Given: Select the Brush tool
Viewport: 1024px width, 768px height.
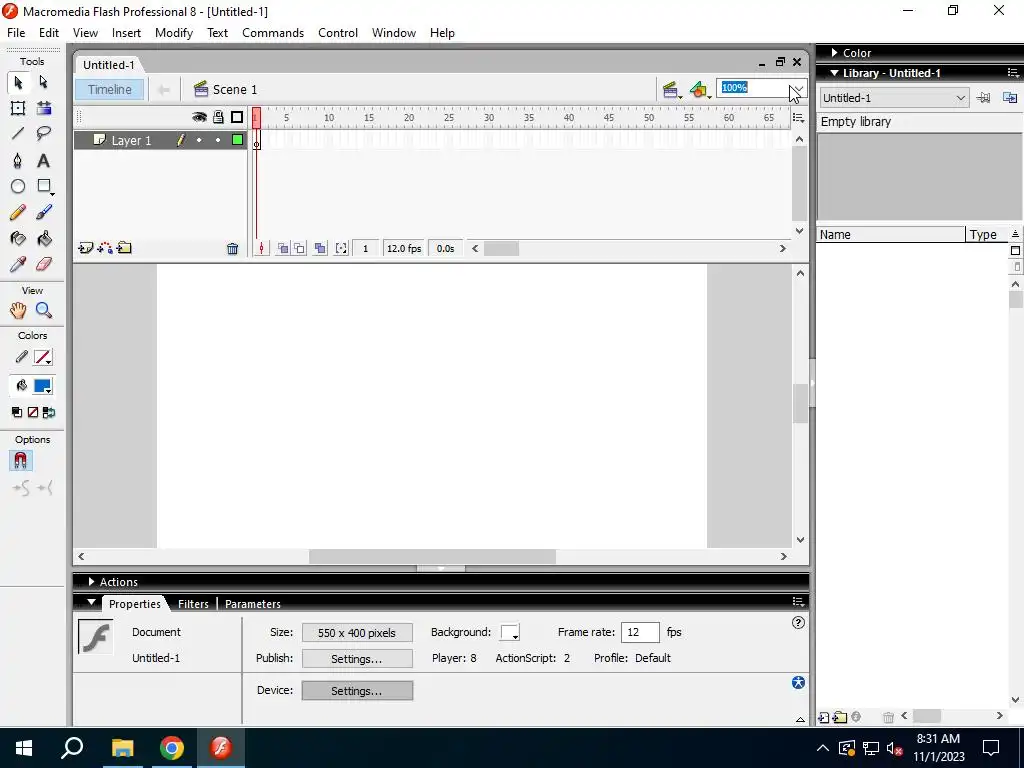Looking at the screenshot, I should coord(44,212).
